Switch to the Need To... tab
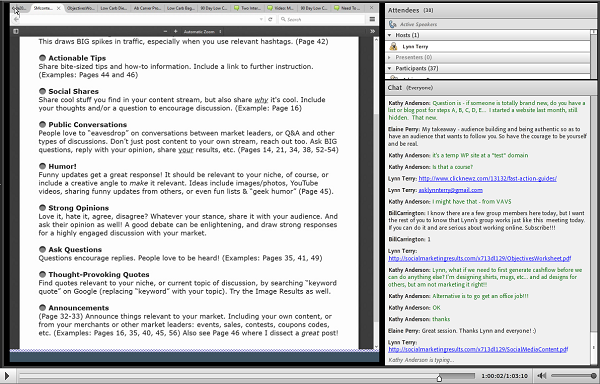The height and width of the screenshot is (384, 600). coord(347,8)
